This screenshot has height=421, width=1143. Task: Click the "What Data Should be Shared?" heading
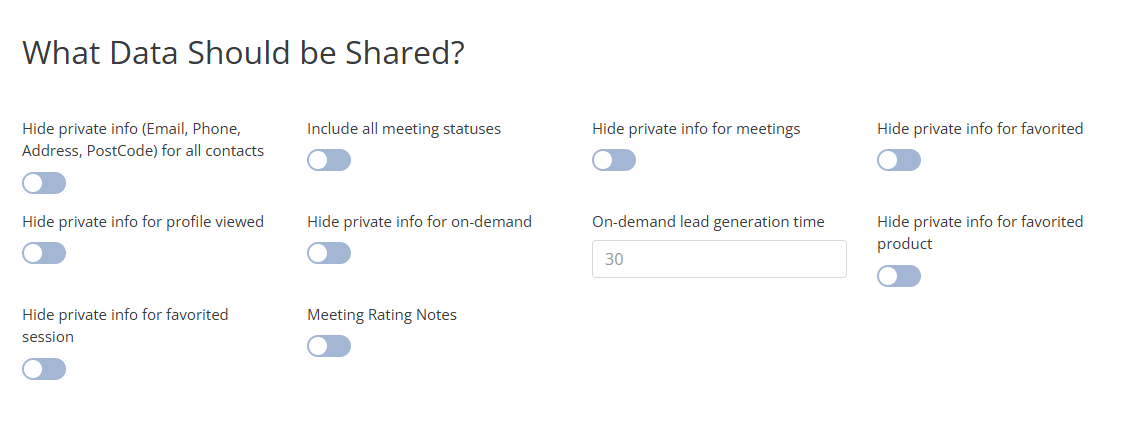(243, 53)
